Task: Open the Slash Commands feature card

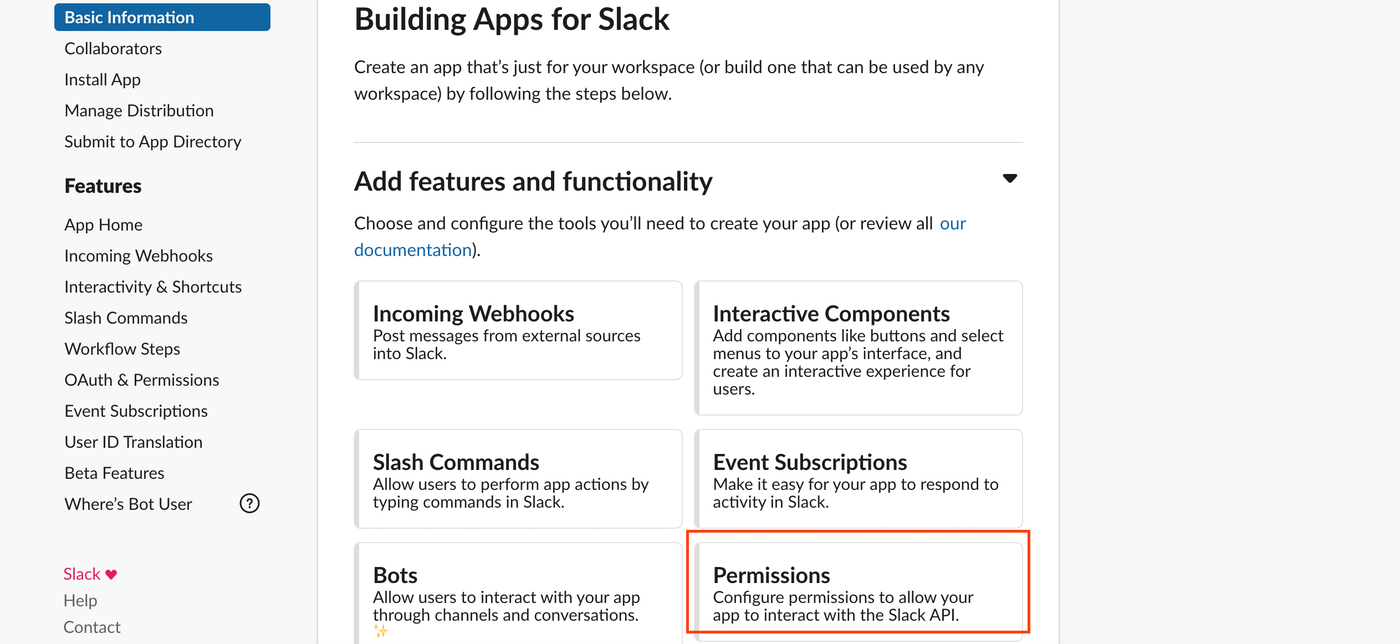Action: (x=518, y=478)
